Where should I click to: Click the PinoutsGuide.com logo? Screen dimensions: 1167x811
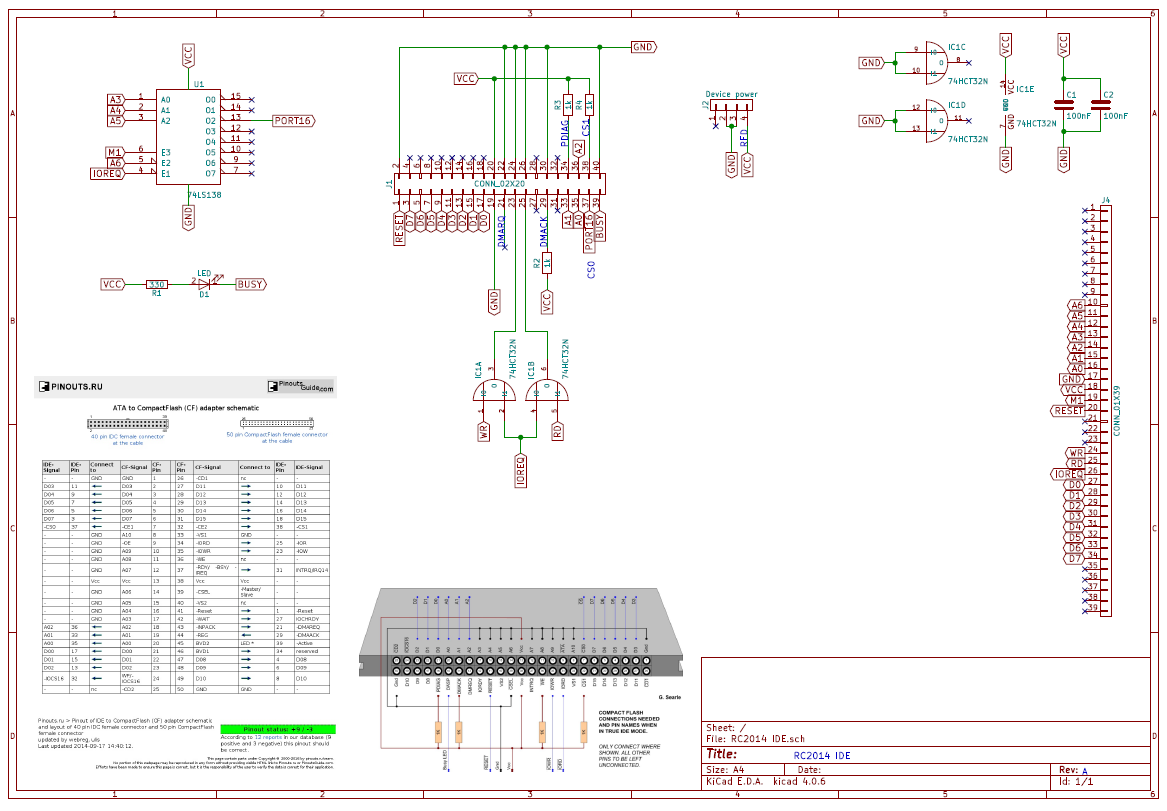[300, 386]
